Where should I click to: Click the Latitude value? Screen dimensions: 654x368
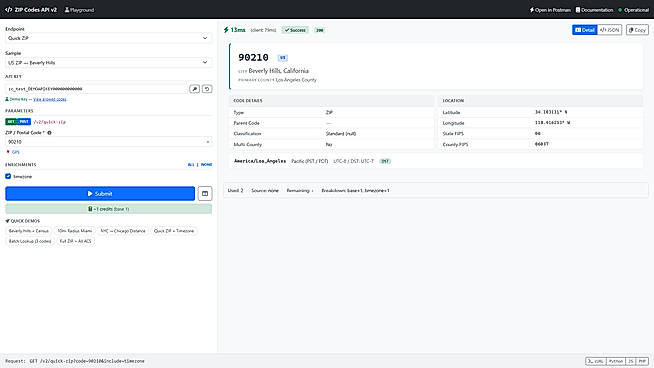(551, 112)
